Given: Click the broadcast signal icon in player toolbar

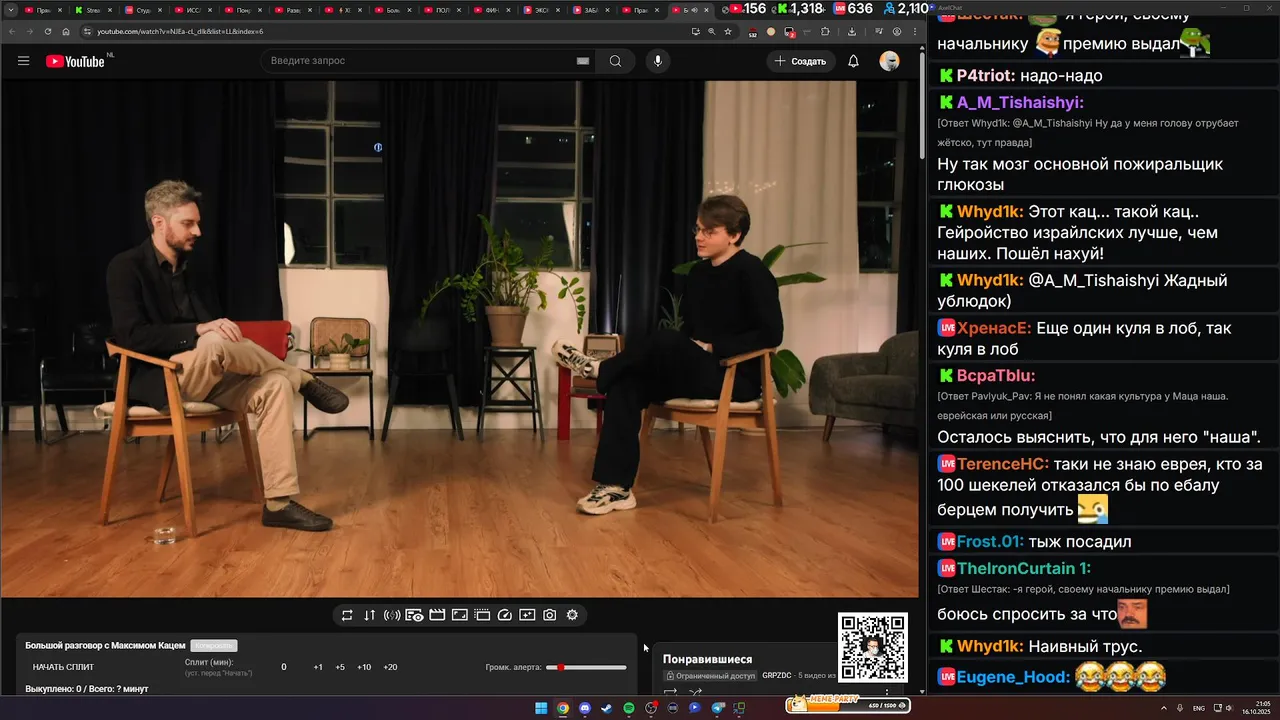Looking at the screenshot, I should click(392, 615).
